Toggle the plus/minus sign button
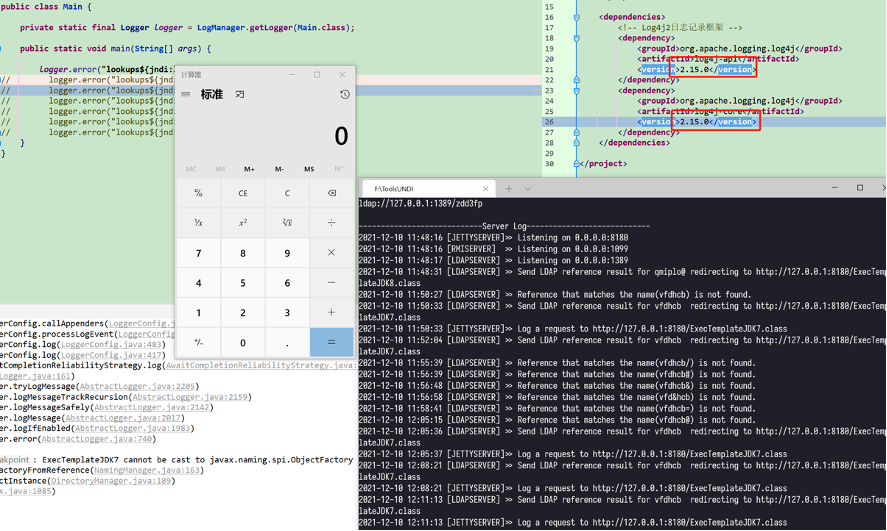This screenshot has height=531, width=887. coord(198,342)
